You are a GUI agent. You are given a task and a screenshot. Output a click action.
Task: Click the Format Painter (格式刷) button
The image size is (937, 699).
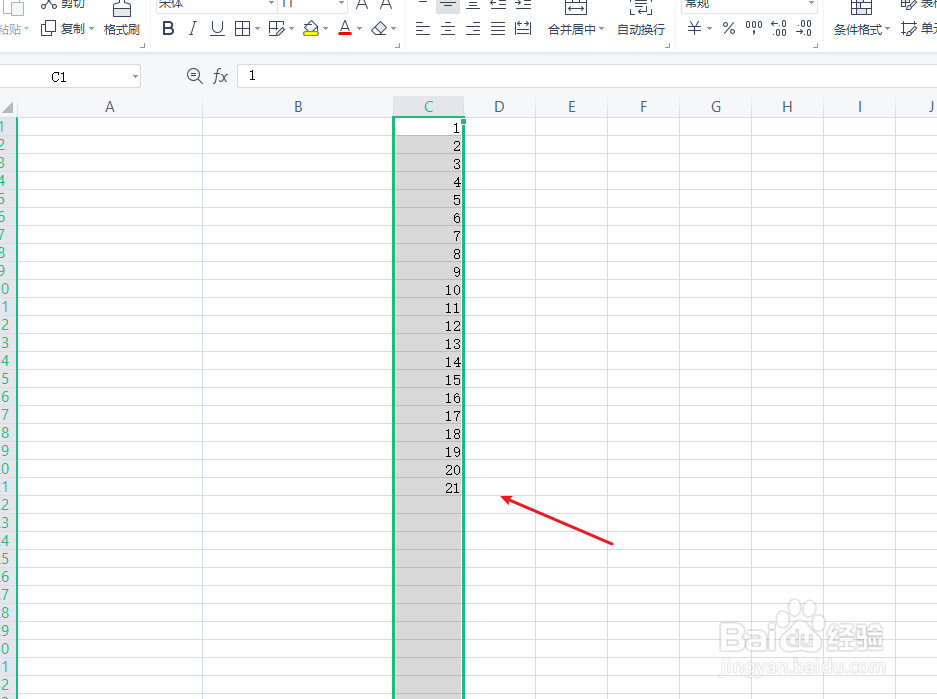coord(122,18)
